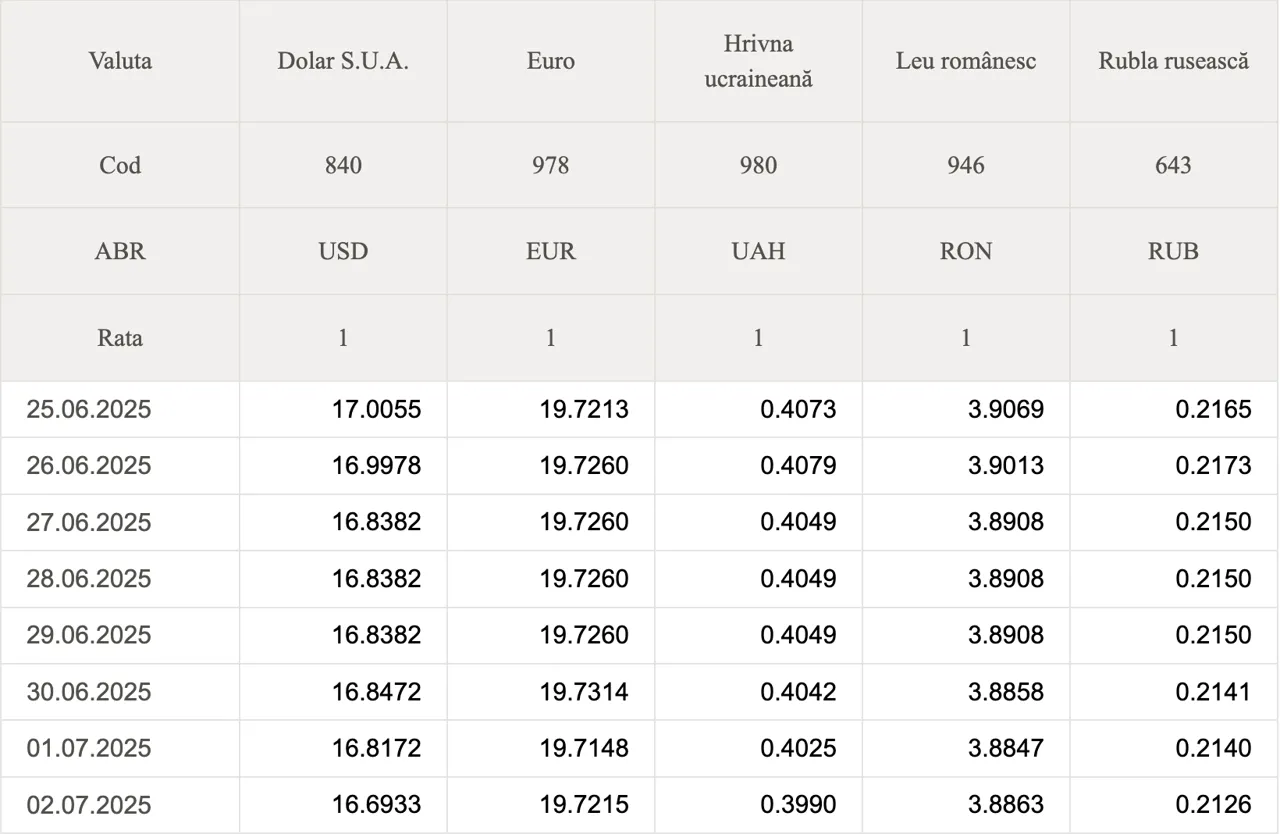This screenshot has width=1280, height=834.
Task: Select the EUR rate 19.7314
Action: [x=584, y=692]
